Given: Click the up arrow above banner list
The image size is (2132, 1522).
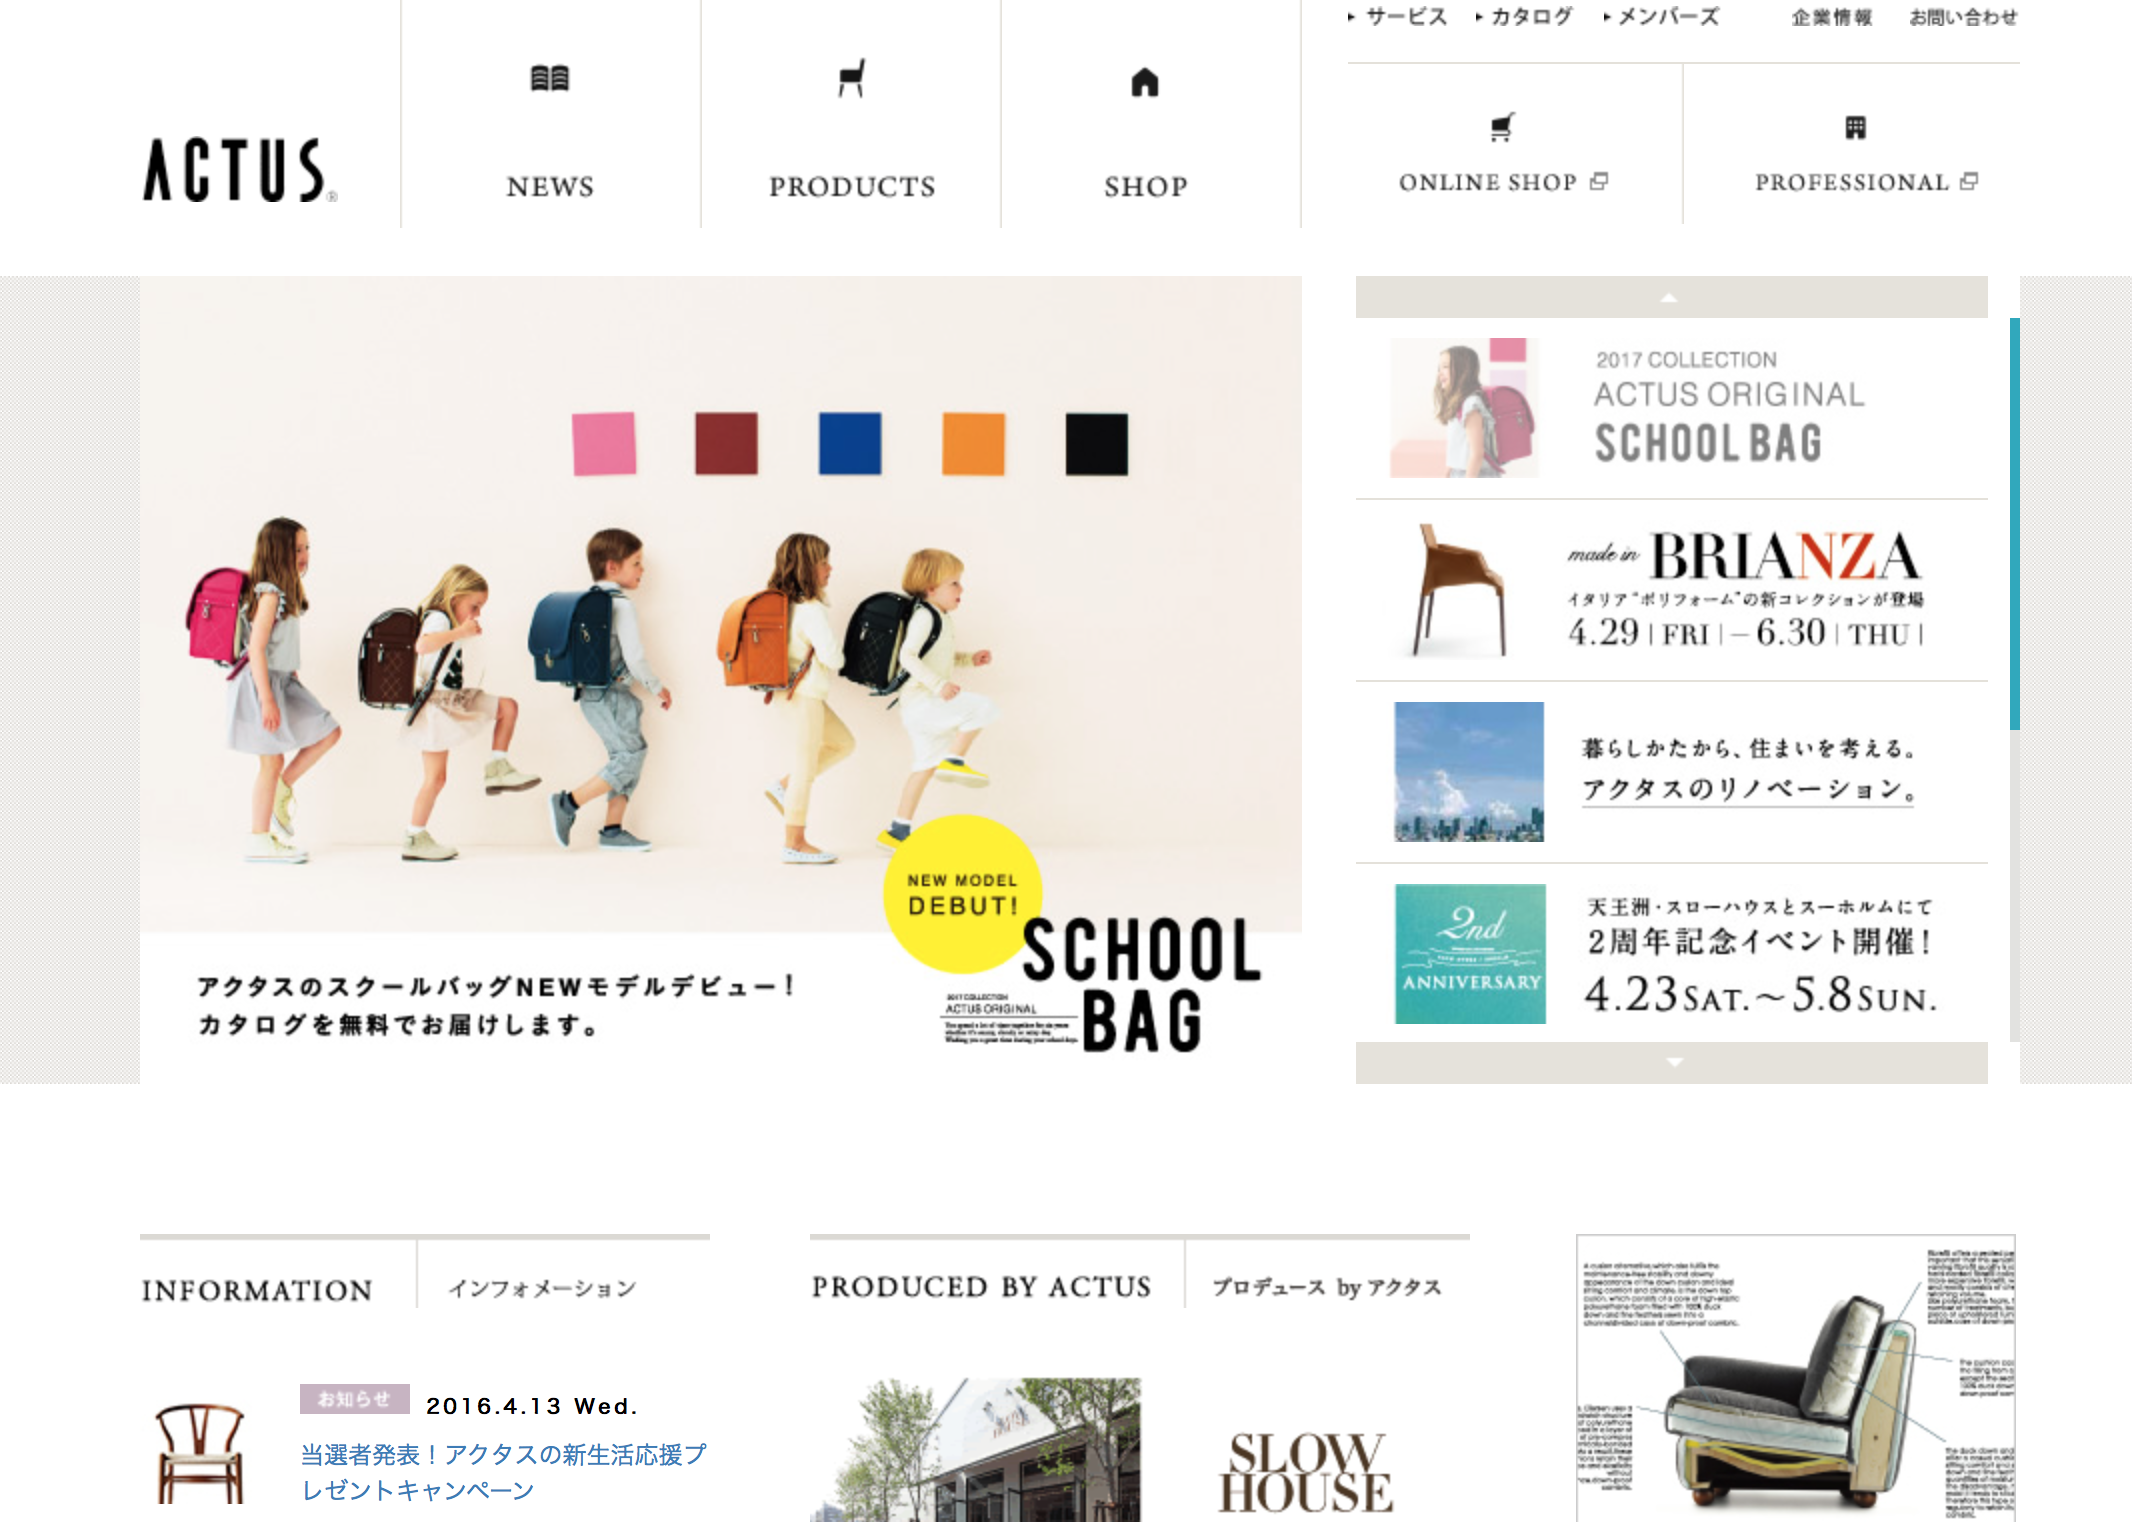Looking at the screenshot, I should tap(1671, 297).
